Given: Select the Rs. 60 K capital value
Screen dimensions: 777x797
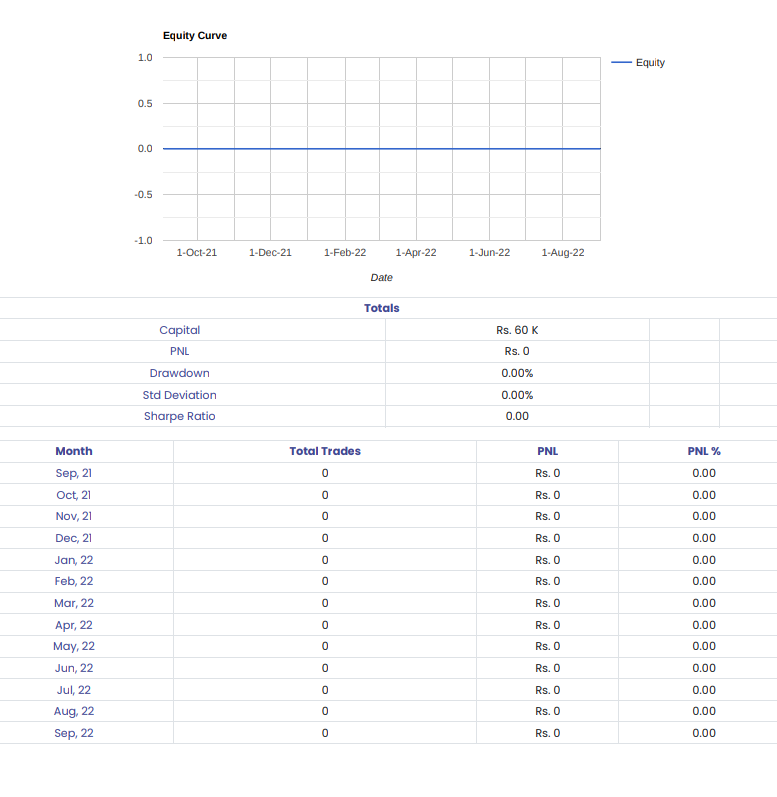Looking at the screenshot, I should tap(517, 330).
